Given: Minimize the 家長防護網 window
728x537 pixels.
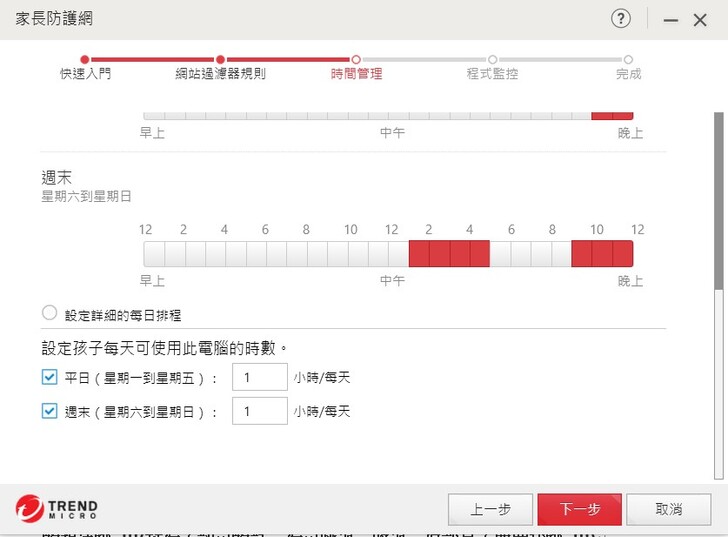Looking at the screenshot, I should point(670,20).
